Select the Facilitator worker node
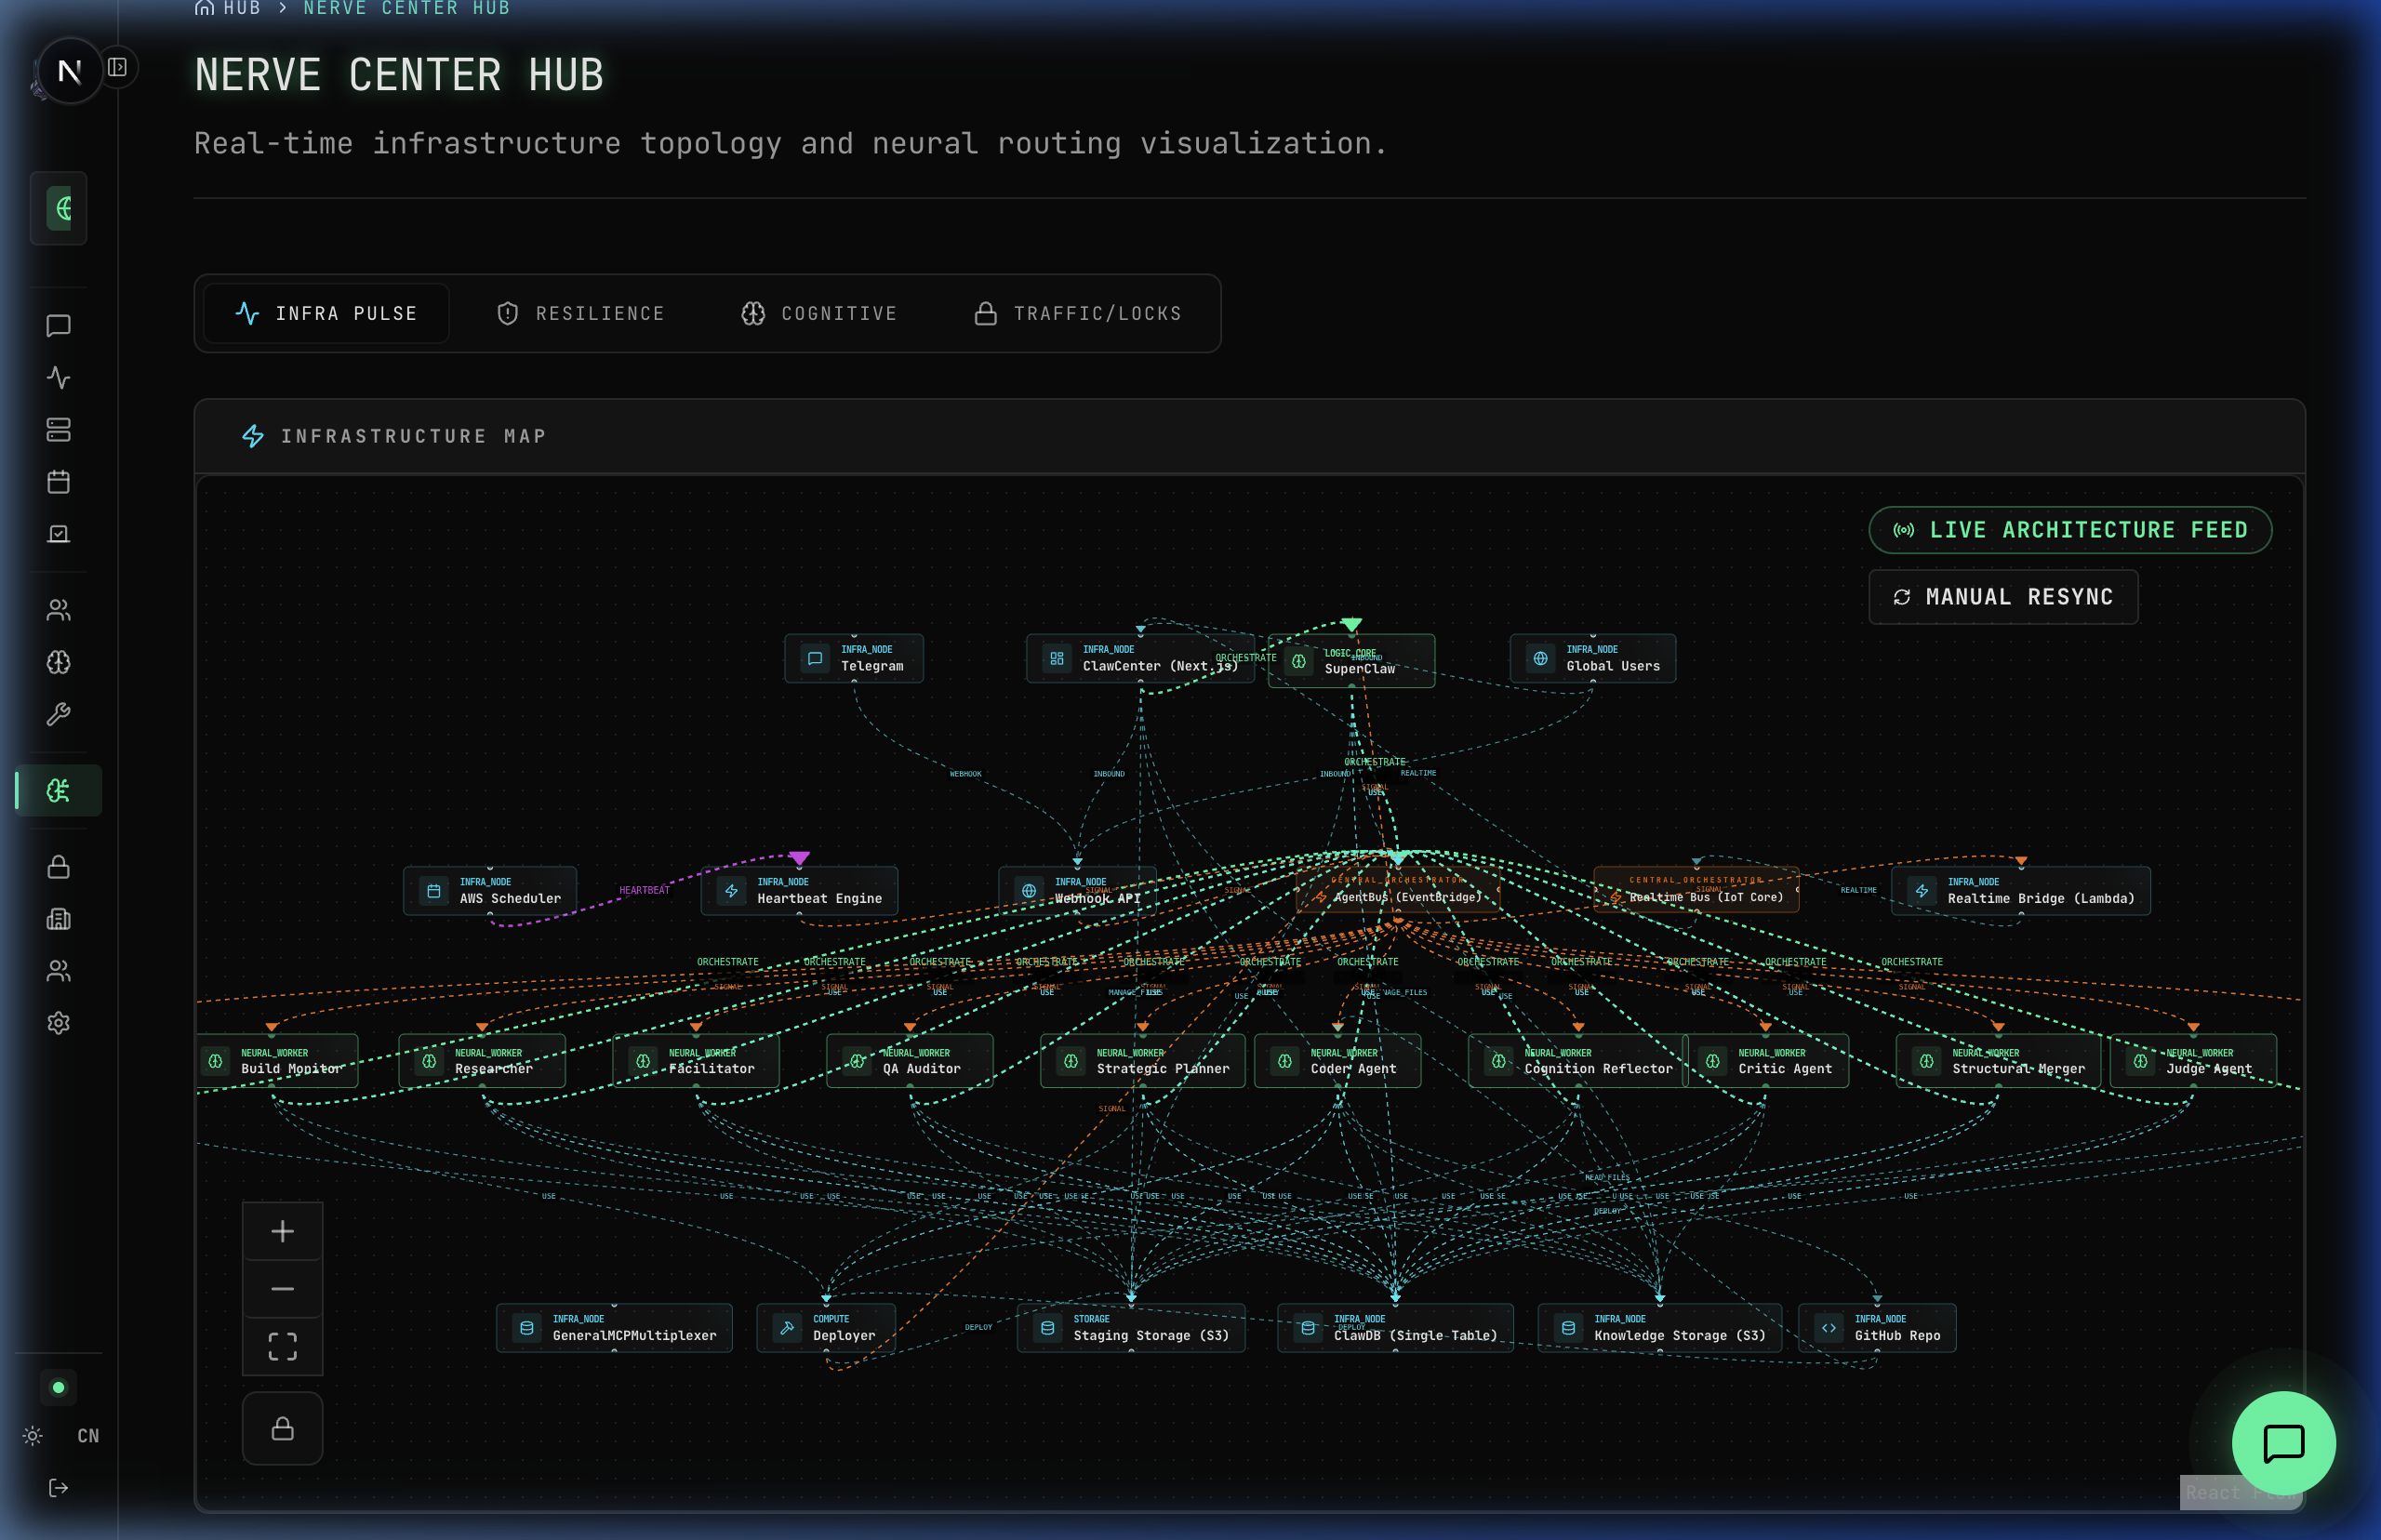This screenshot has width=2381, height=1540. coord(696,1061)
